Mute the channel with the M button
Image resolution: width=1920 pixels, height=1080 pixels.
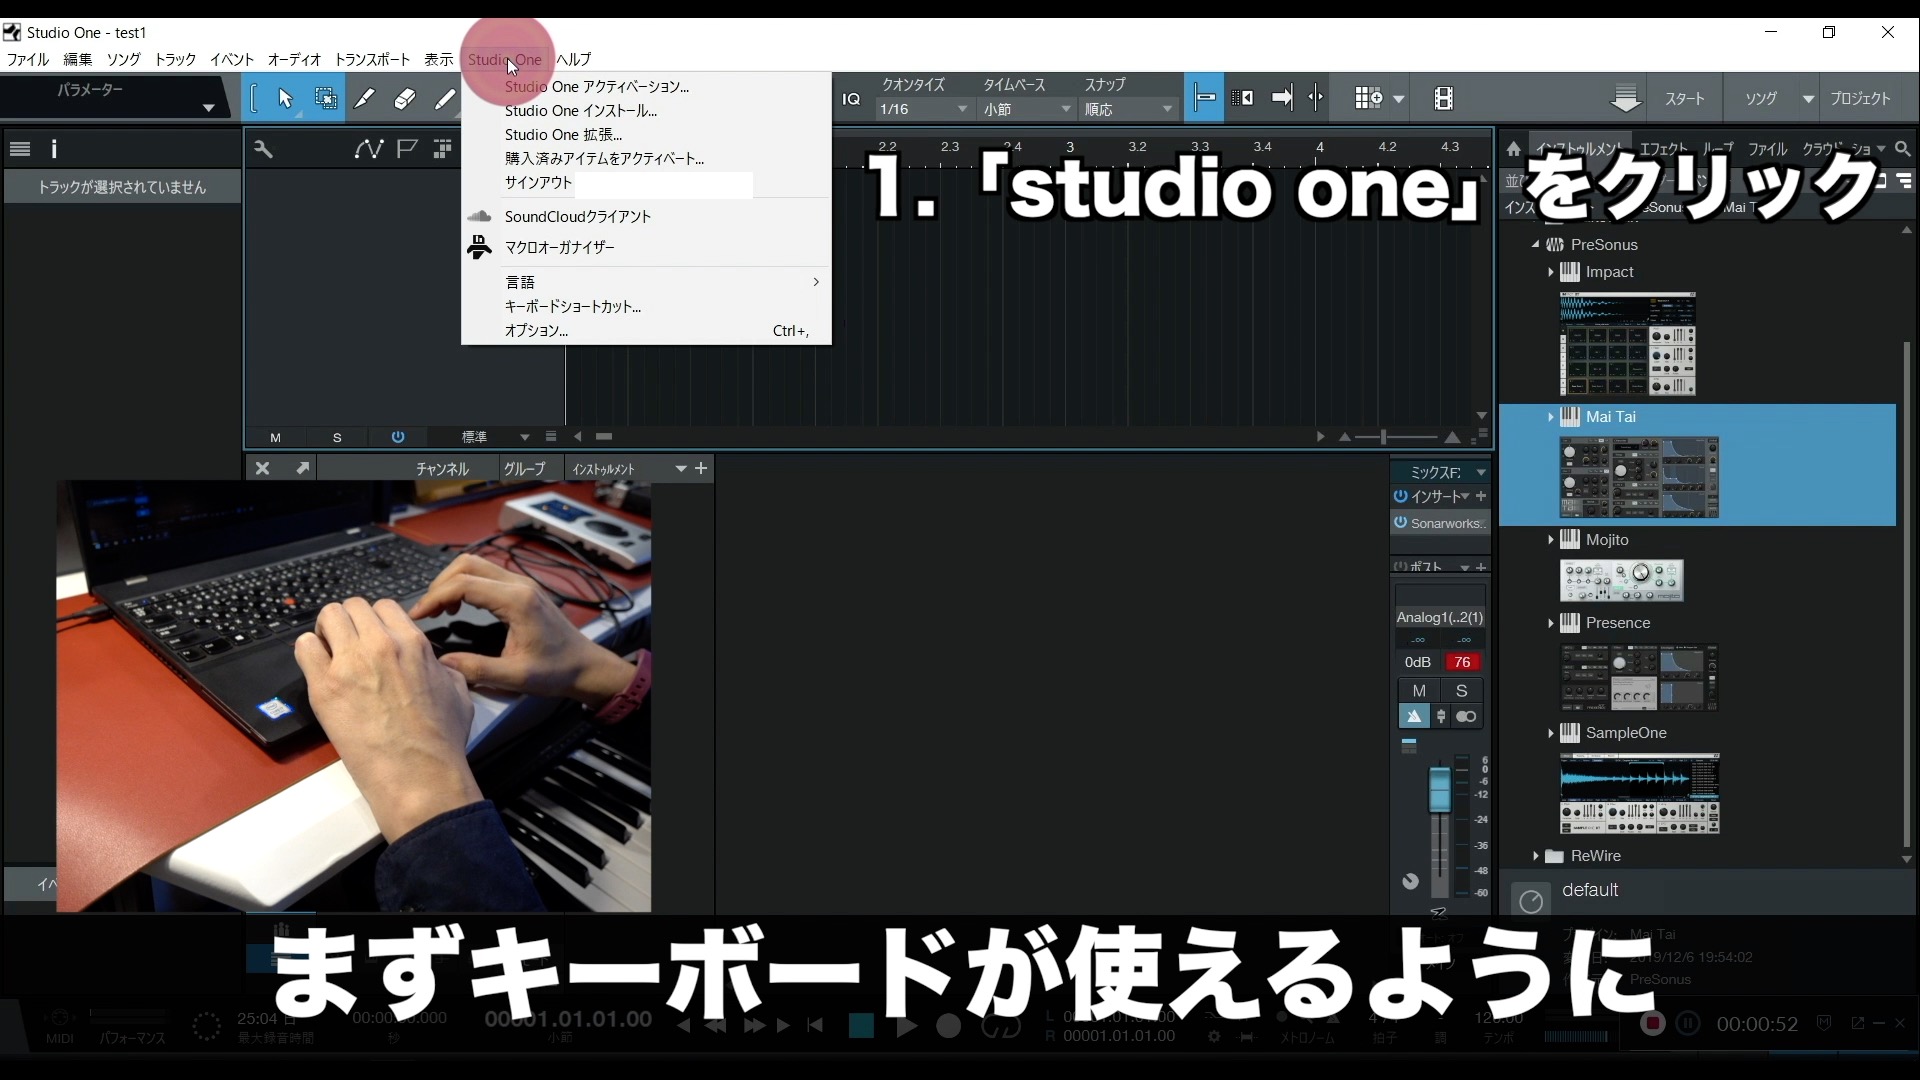point(1421,691)
